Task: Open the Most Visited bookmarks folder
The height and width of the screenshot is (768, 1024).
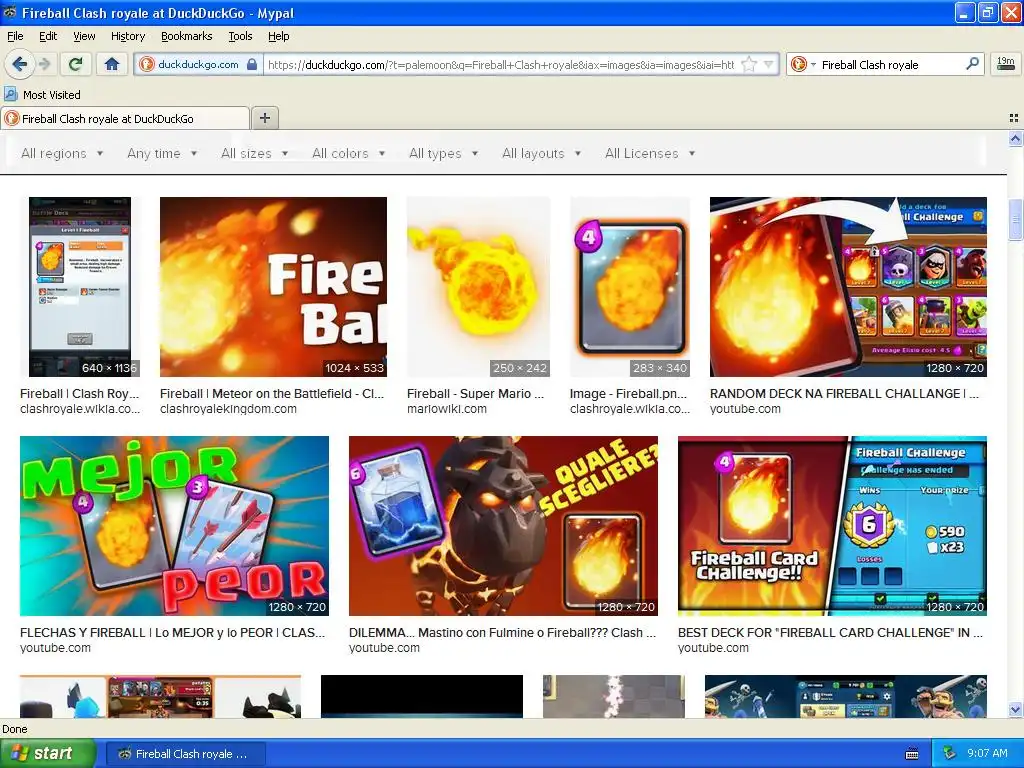Action: click(42, 95)
